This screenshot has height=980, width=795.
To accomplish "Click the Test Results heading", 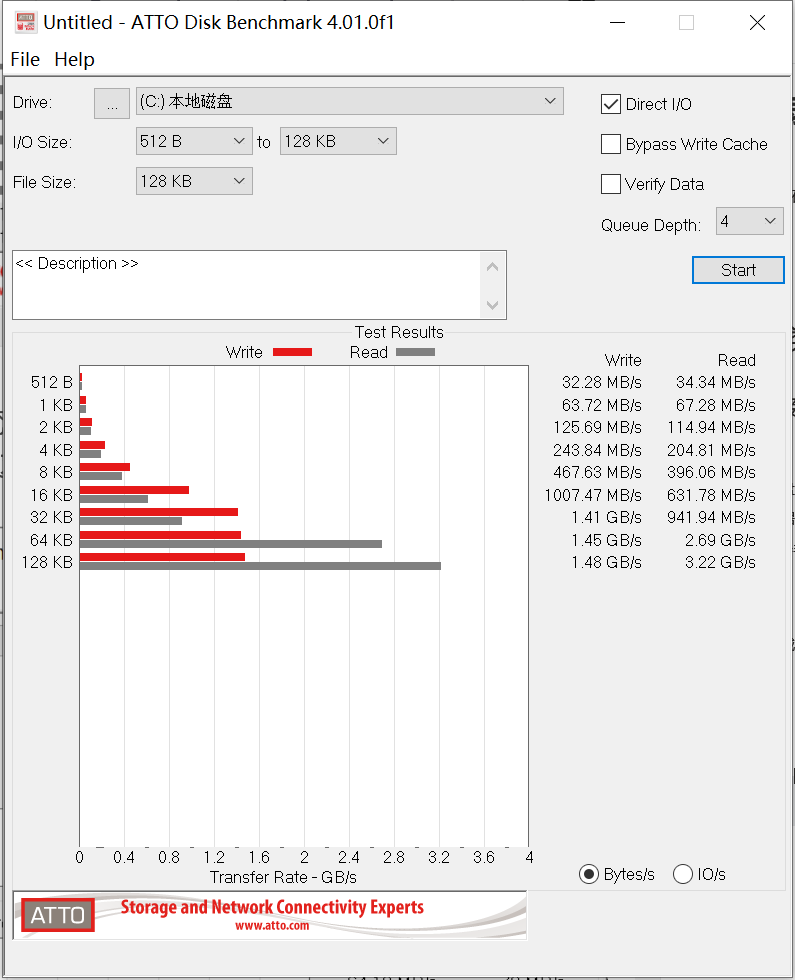I will coord(399,332).
